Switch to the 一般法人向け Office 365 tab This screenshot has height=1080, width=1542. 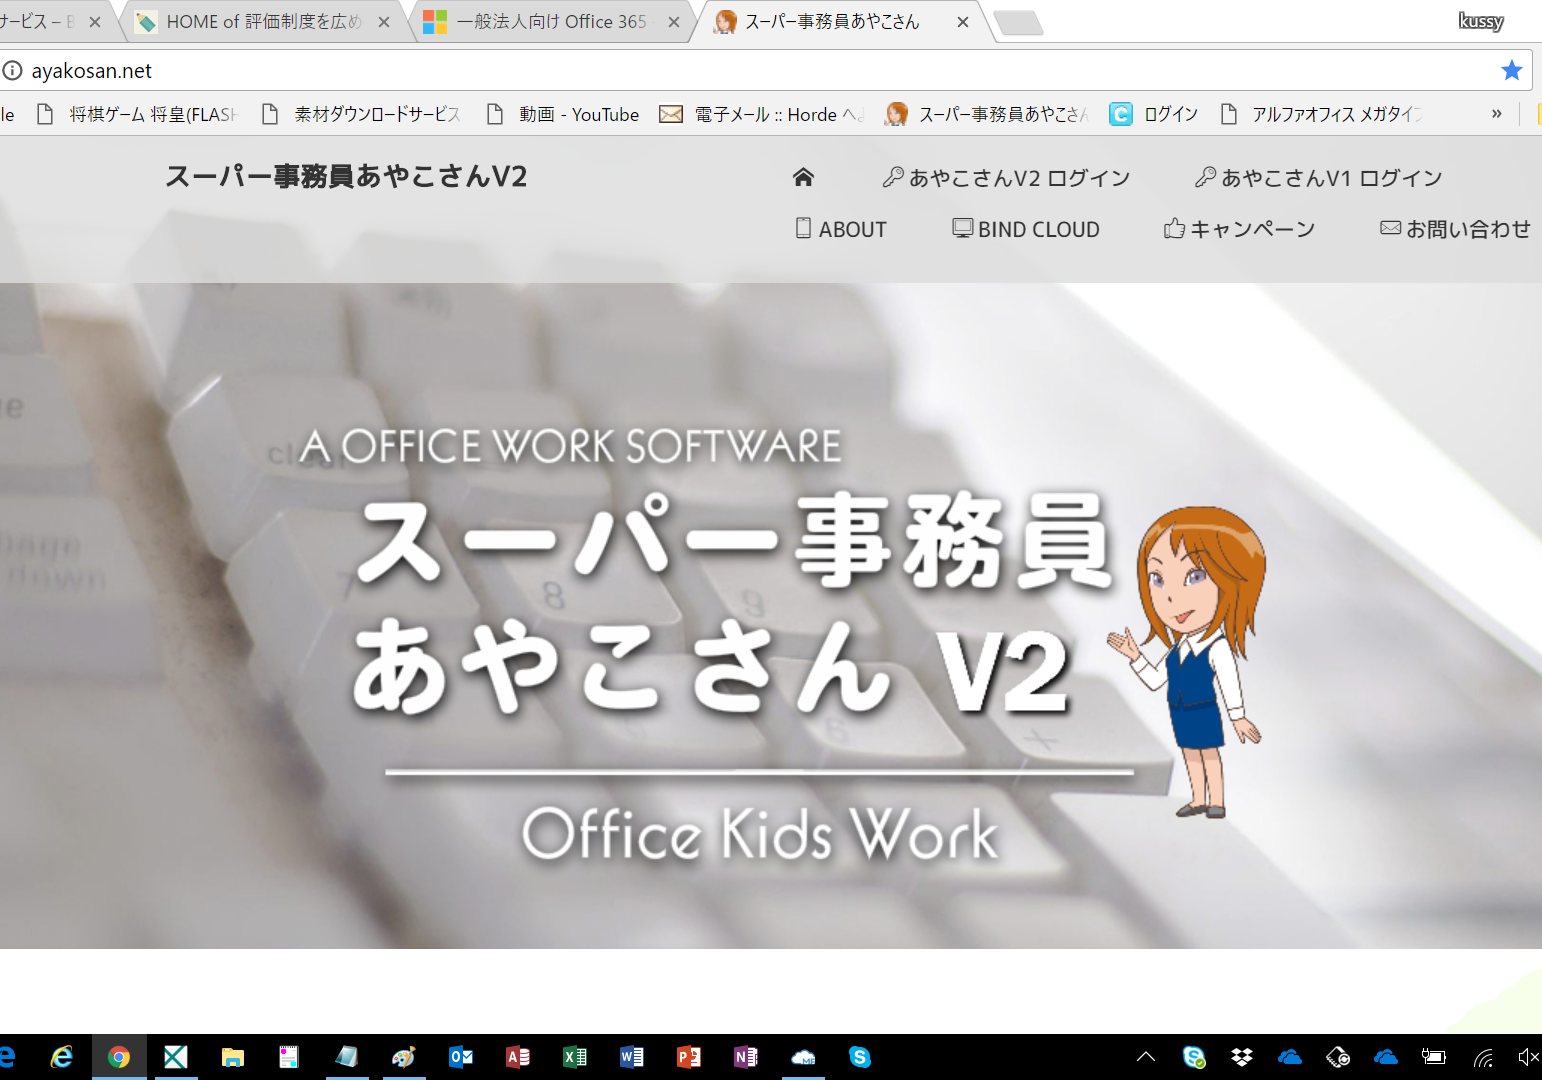coord(551,22)
